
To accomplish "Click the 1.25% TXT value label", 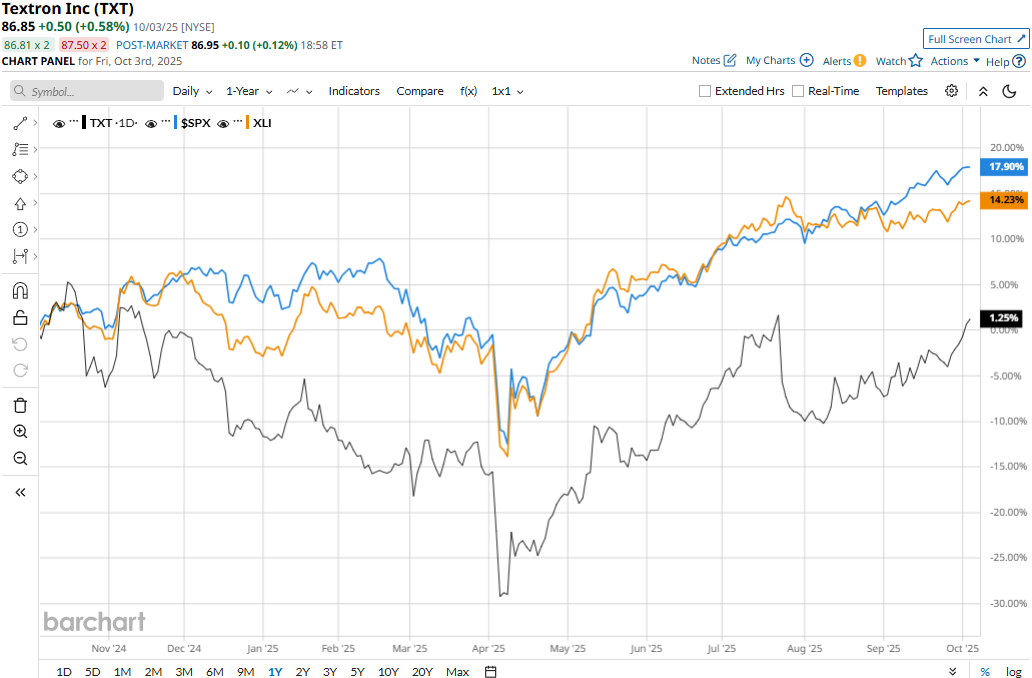I will tap(1001, 318).
